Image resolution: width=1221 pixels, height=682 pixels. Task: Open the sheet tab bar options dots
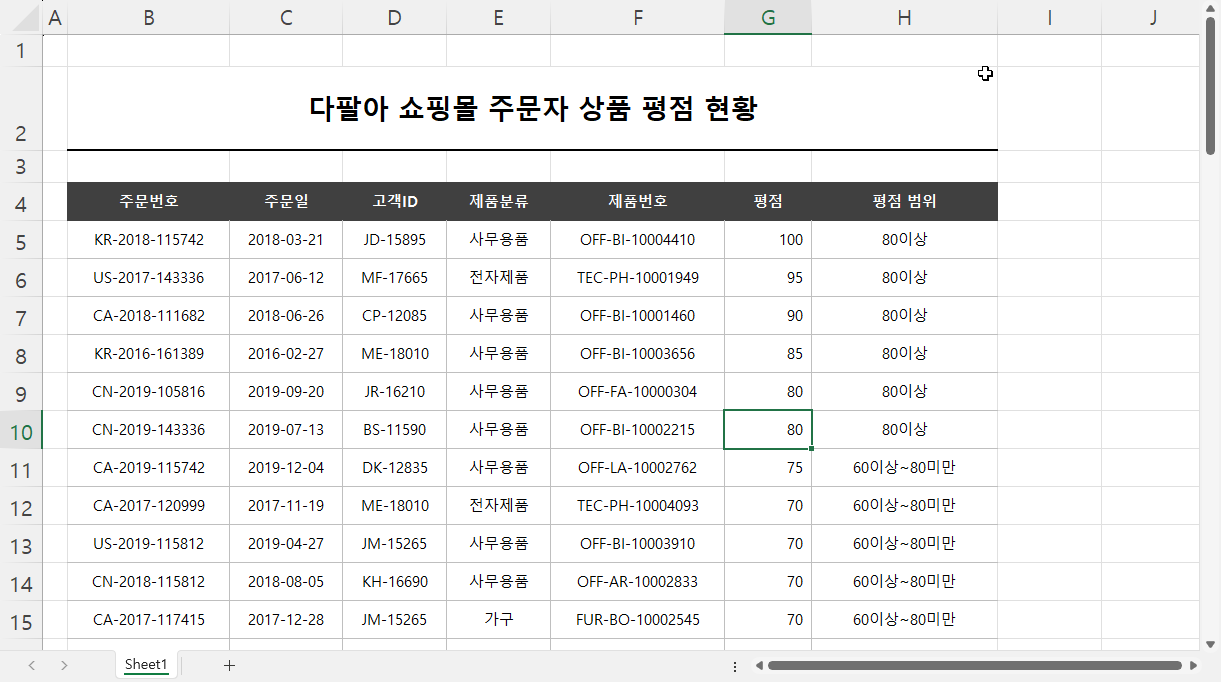[x=735, y=666]
